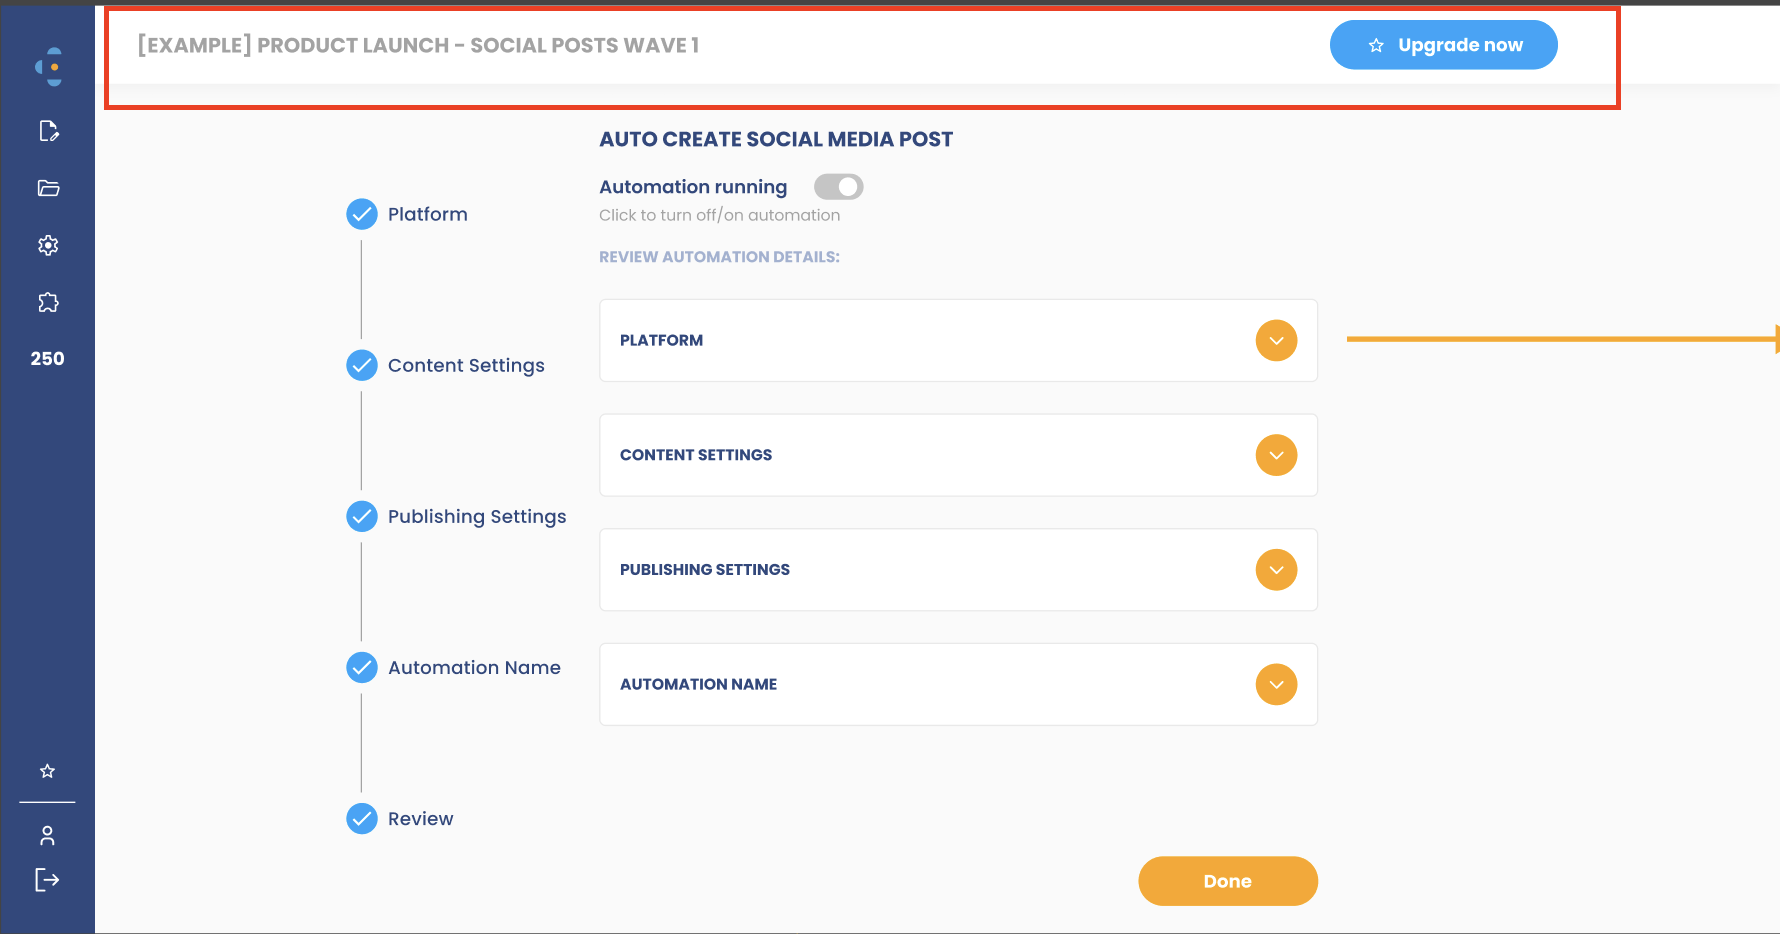
Task: Click the puzzle piece integrations icon
Action: (x=48, y=302)
